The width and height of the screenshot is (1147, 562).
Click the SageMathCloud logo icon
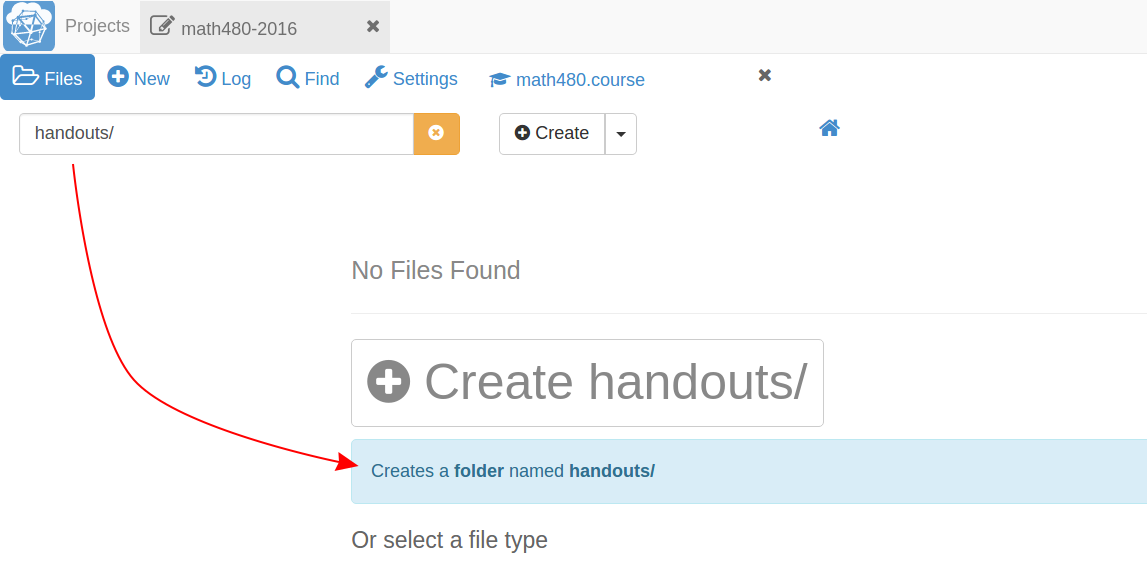click(29, 26)
